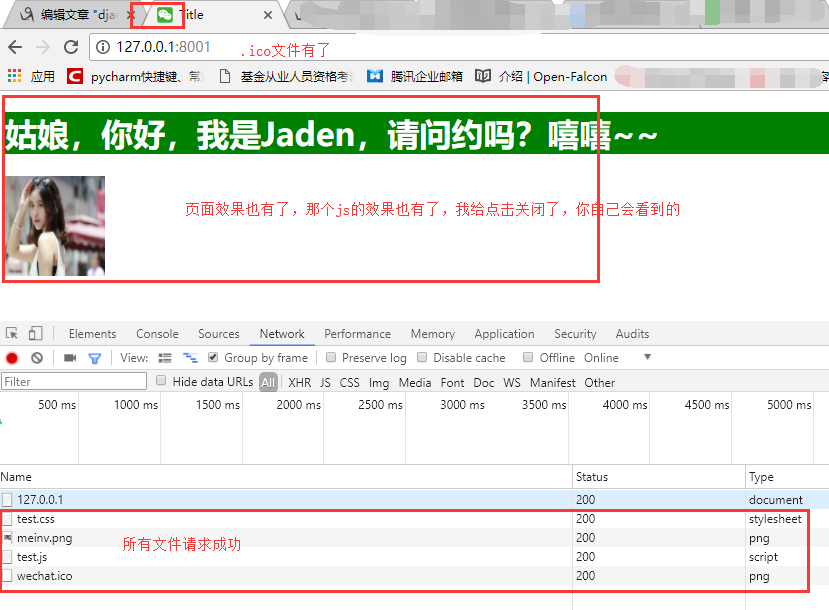The image size is (829, 610).
Task: Enable the Preserve log checkbox
Action: point(331,357)
